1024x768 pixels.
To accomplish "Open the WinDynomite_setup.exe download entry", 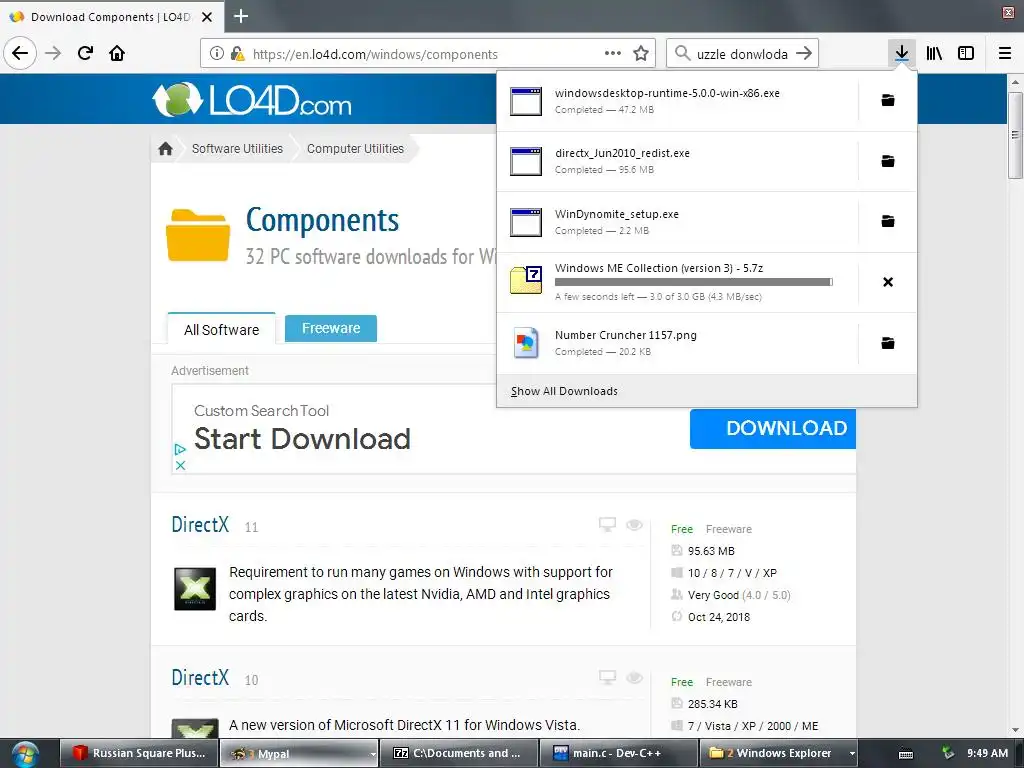I will pos(677,222).
